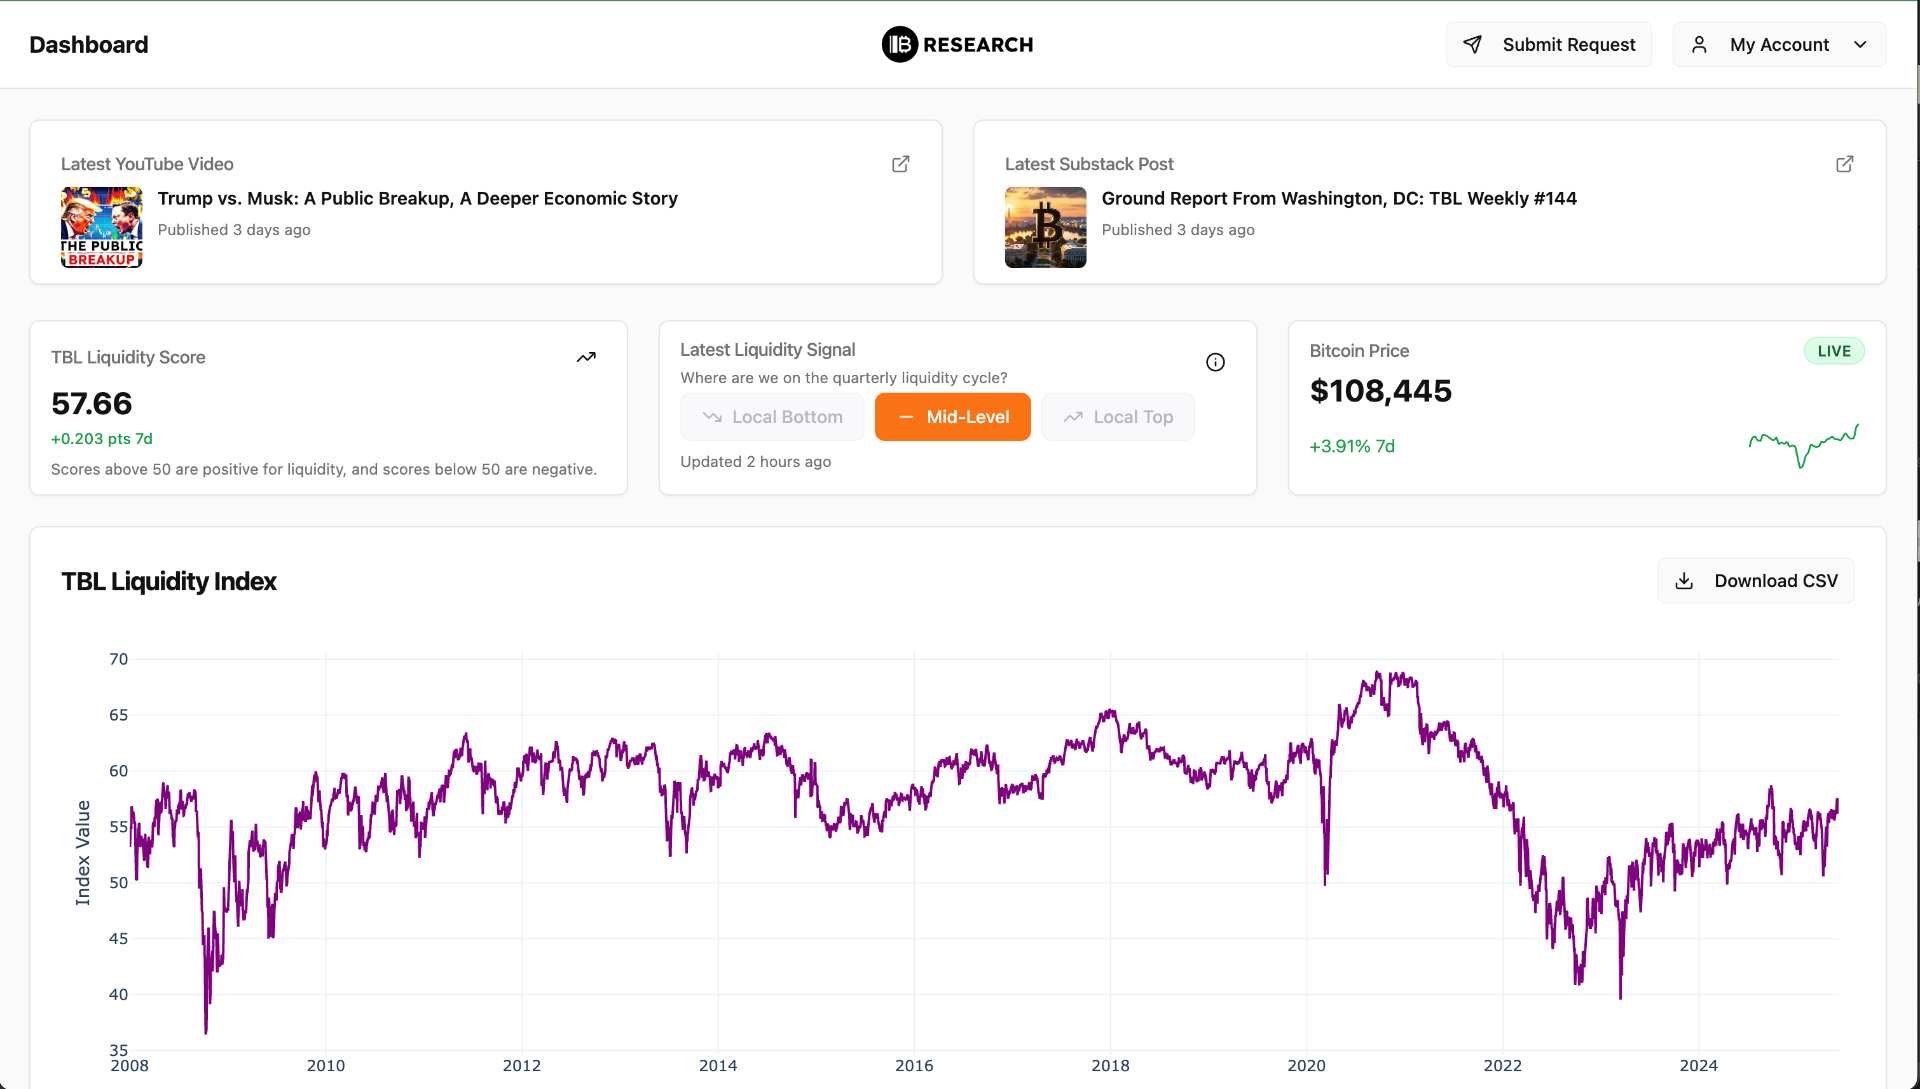Click the TBL Liquidity Score trend arrow icon
Viewport: 1920px width, 1089px height.
[586, 357]
